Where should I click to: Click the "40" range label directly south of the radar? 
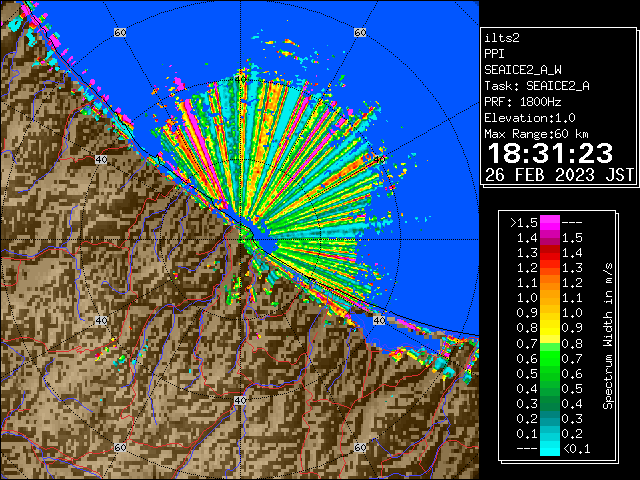240,400
